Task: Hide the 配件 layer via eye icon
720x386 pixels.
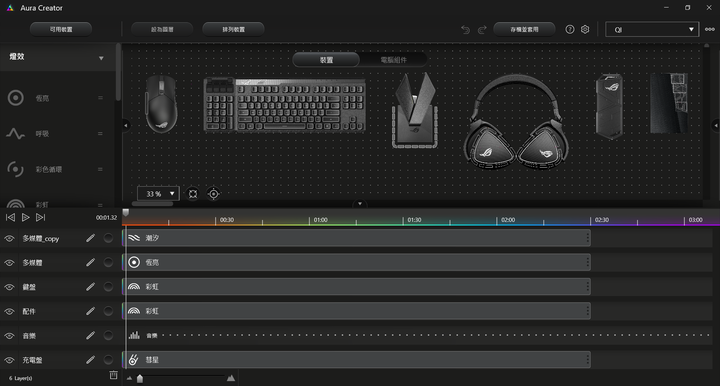Action: 9,311
